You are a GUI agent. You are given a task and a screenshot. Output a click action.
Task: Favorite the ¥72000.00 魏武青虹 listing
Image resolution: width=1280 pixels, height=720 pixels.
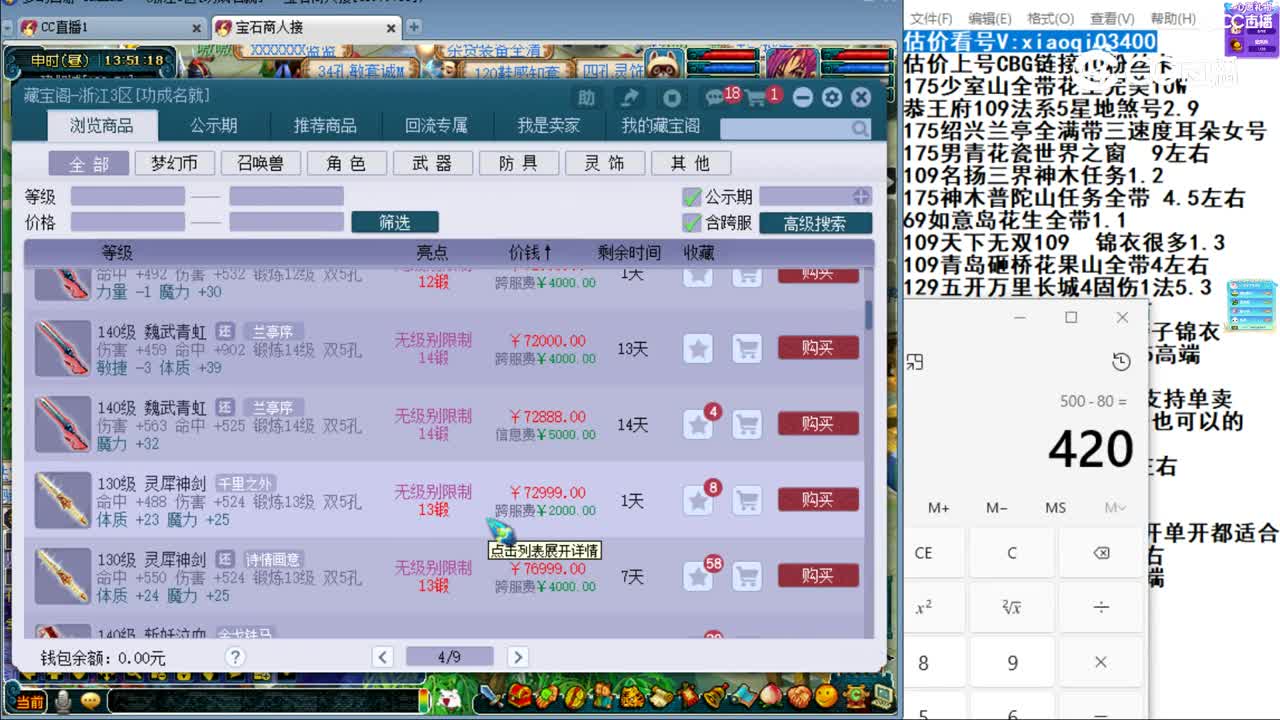[698, 348]
